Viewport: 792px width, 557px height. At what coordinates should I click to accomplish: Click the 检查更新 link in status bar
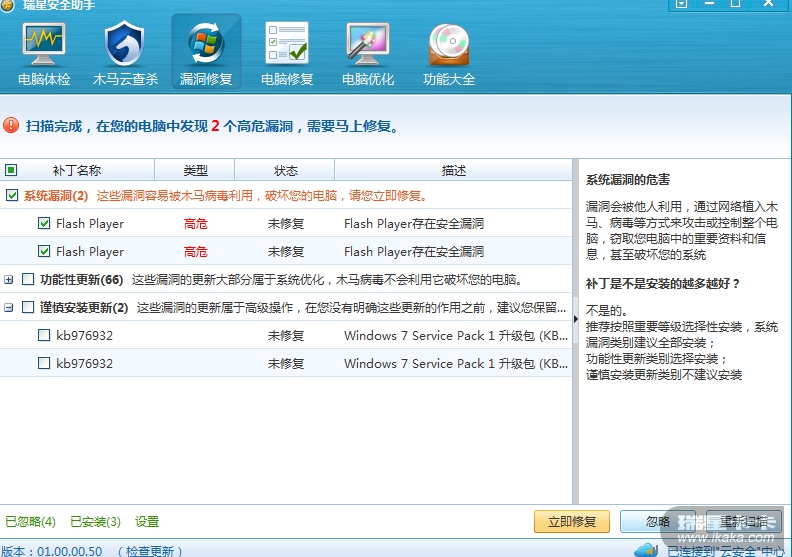point(150,551)
